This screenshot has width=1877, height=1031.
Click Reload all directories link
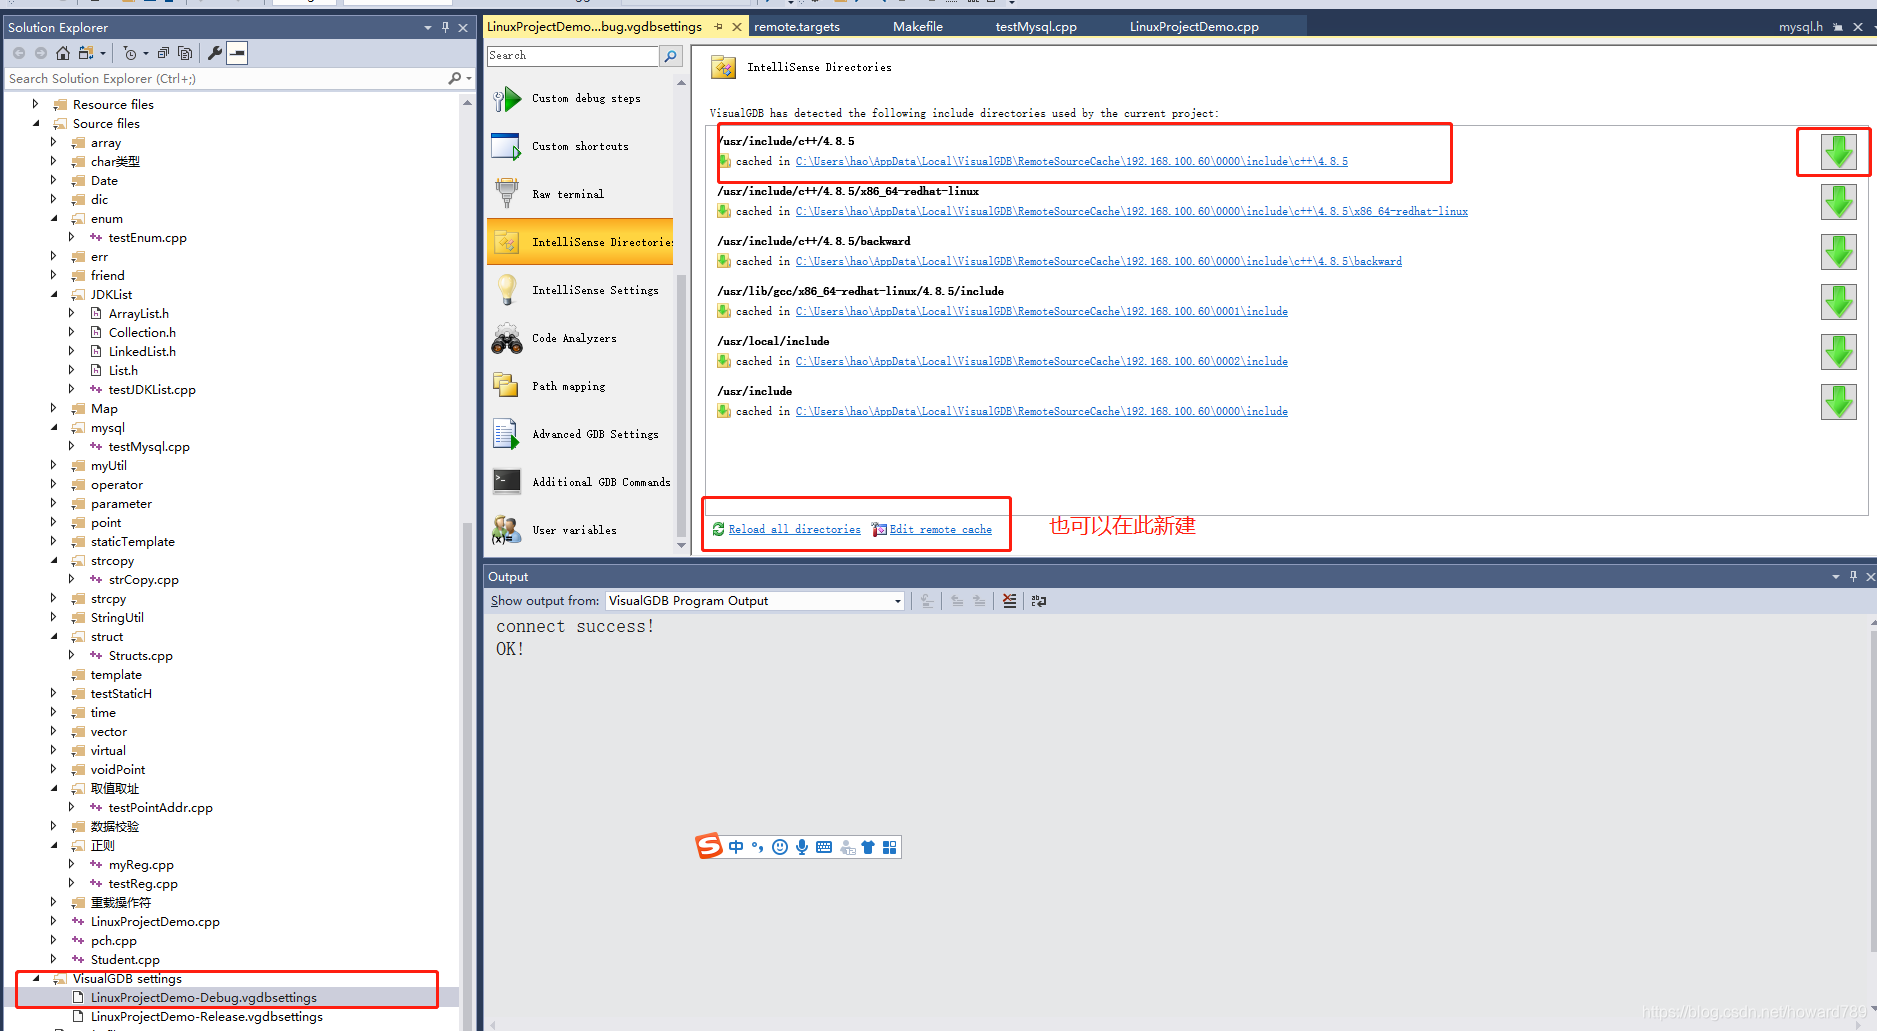tap(794, 529)
